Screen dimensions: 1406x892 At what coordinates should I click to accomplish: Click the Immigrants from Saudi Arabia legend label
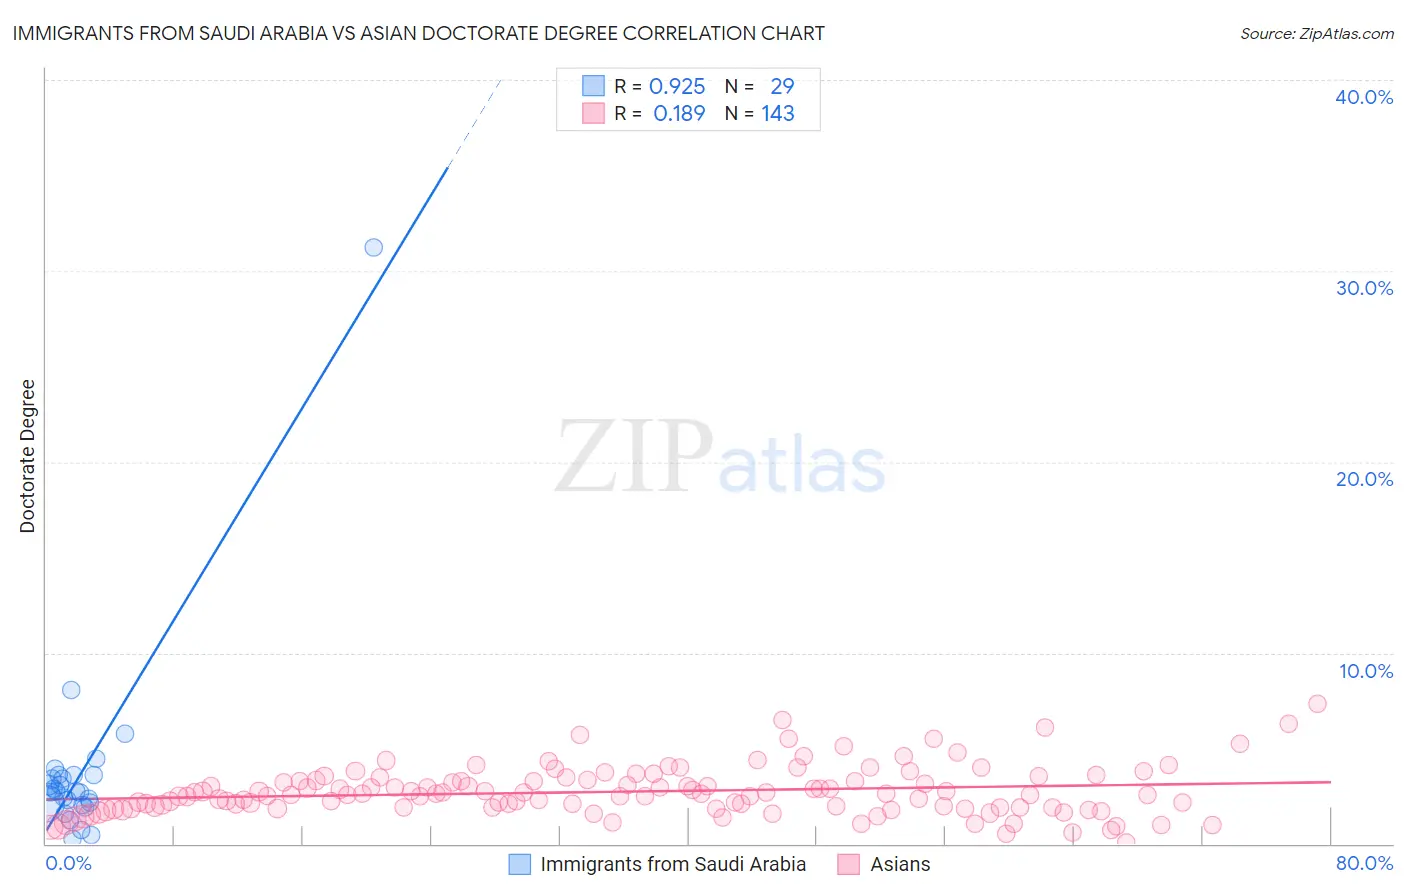673,864
